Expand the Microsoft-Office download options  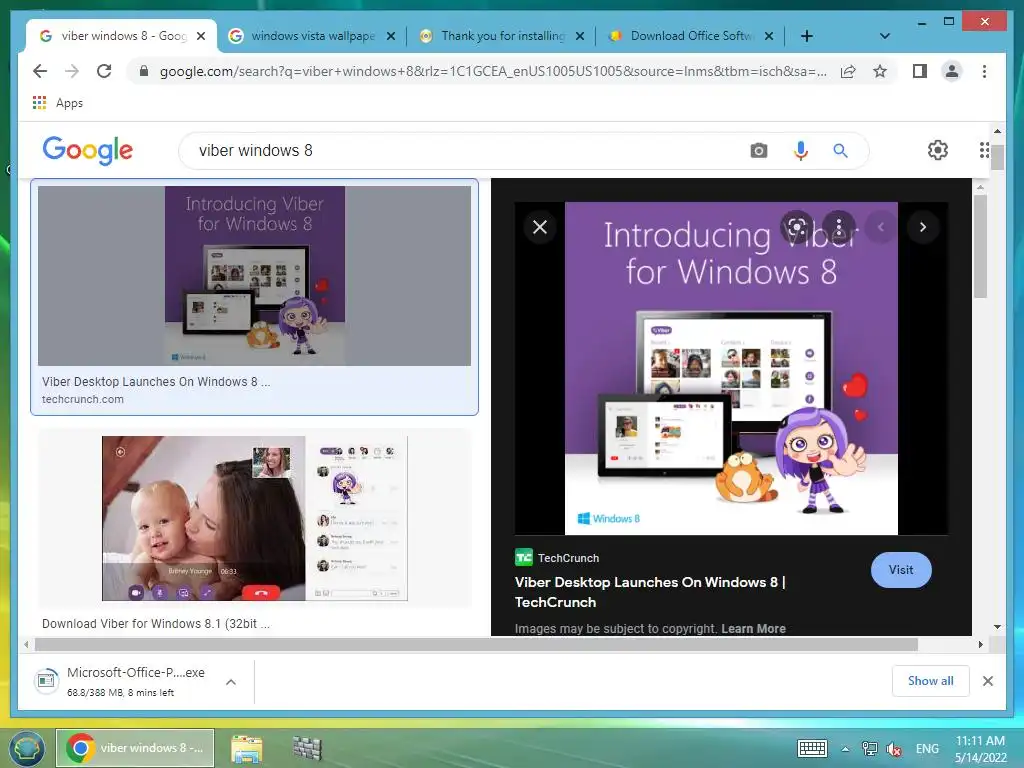[231, 682]
